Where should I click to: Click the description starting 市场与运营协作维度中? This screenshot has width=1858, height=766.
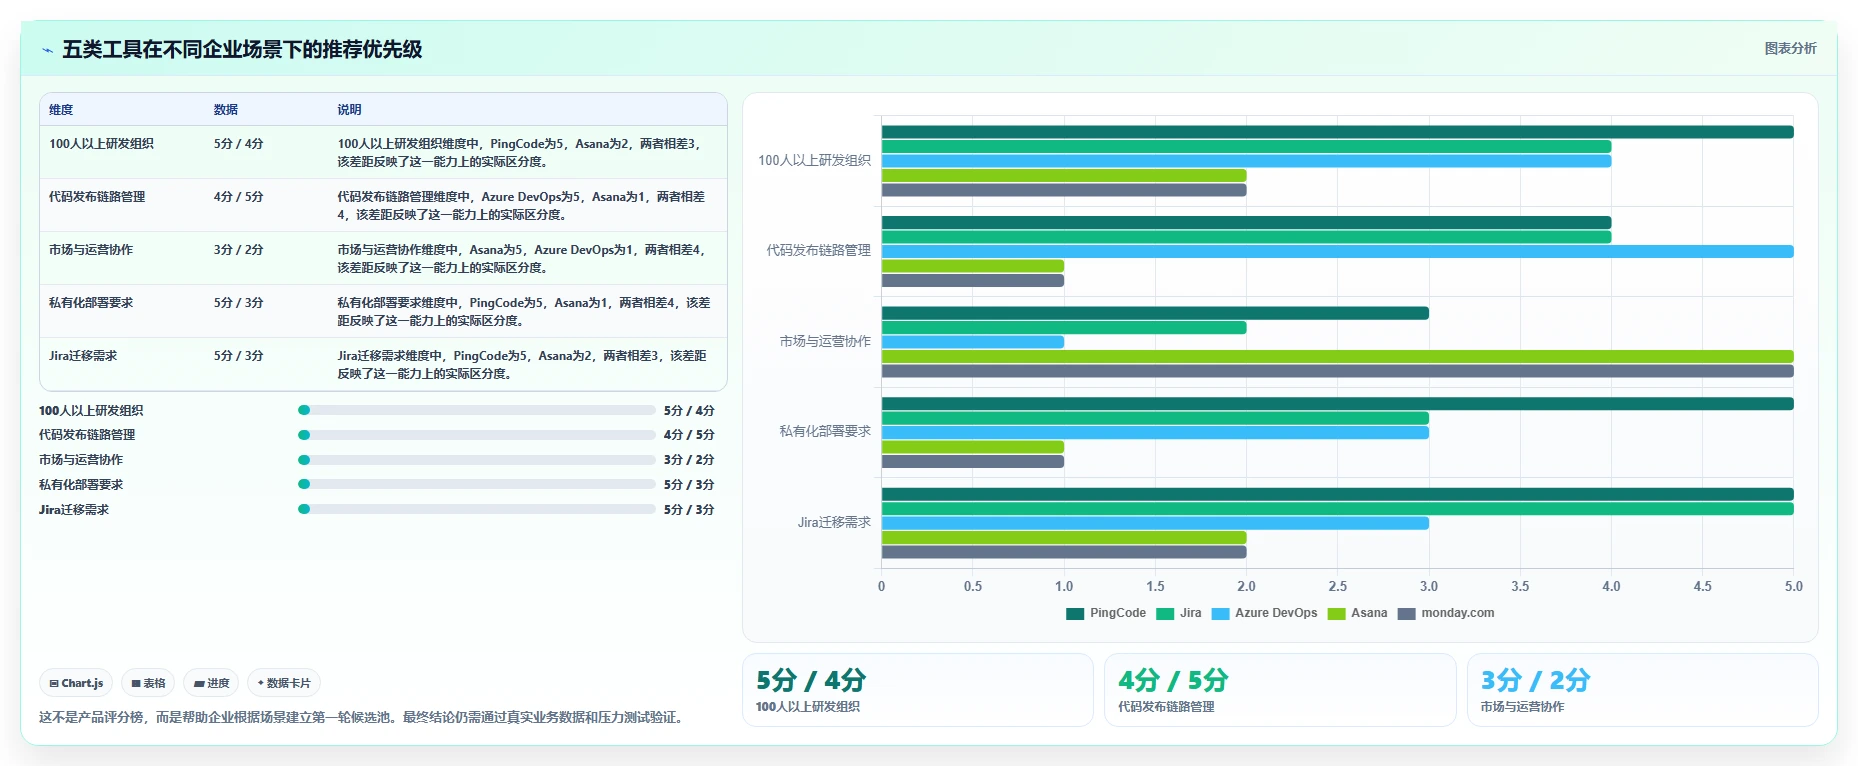[x=522, y=259]
